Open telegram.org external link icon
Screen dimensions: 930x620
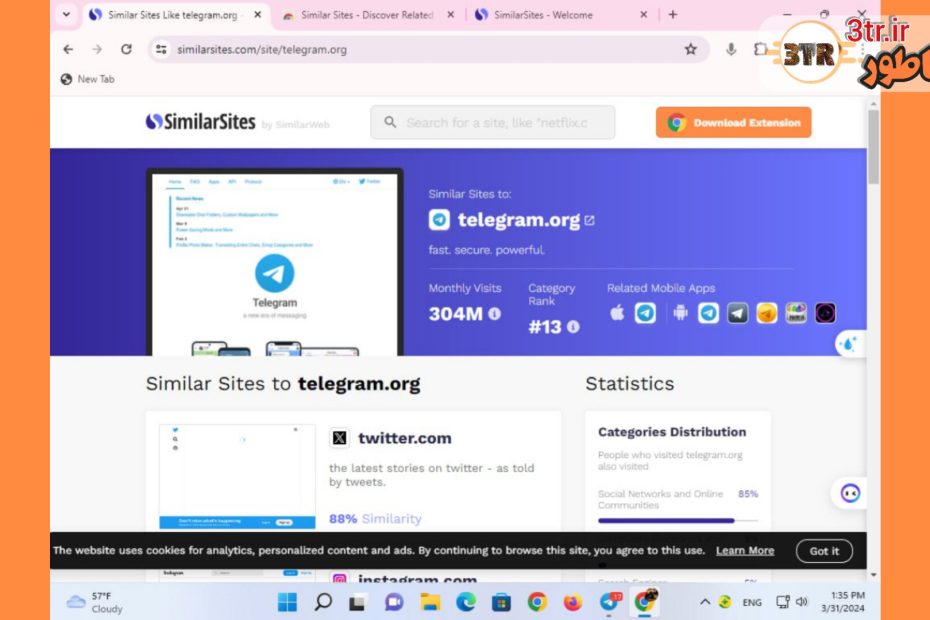point(589,221)
